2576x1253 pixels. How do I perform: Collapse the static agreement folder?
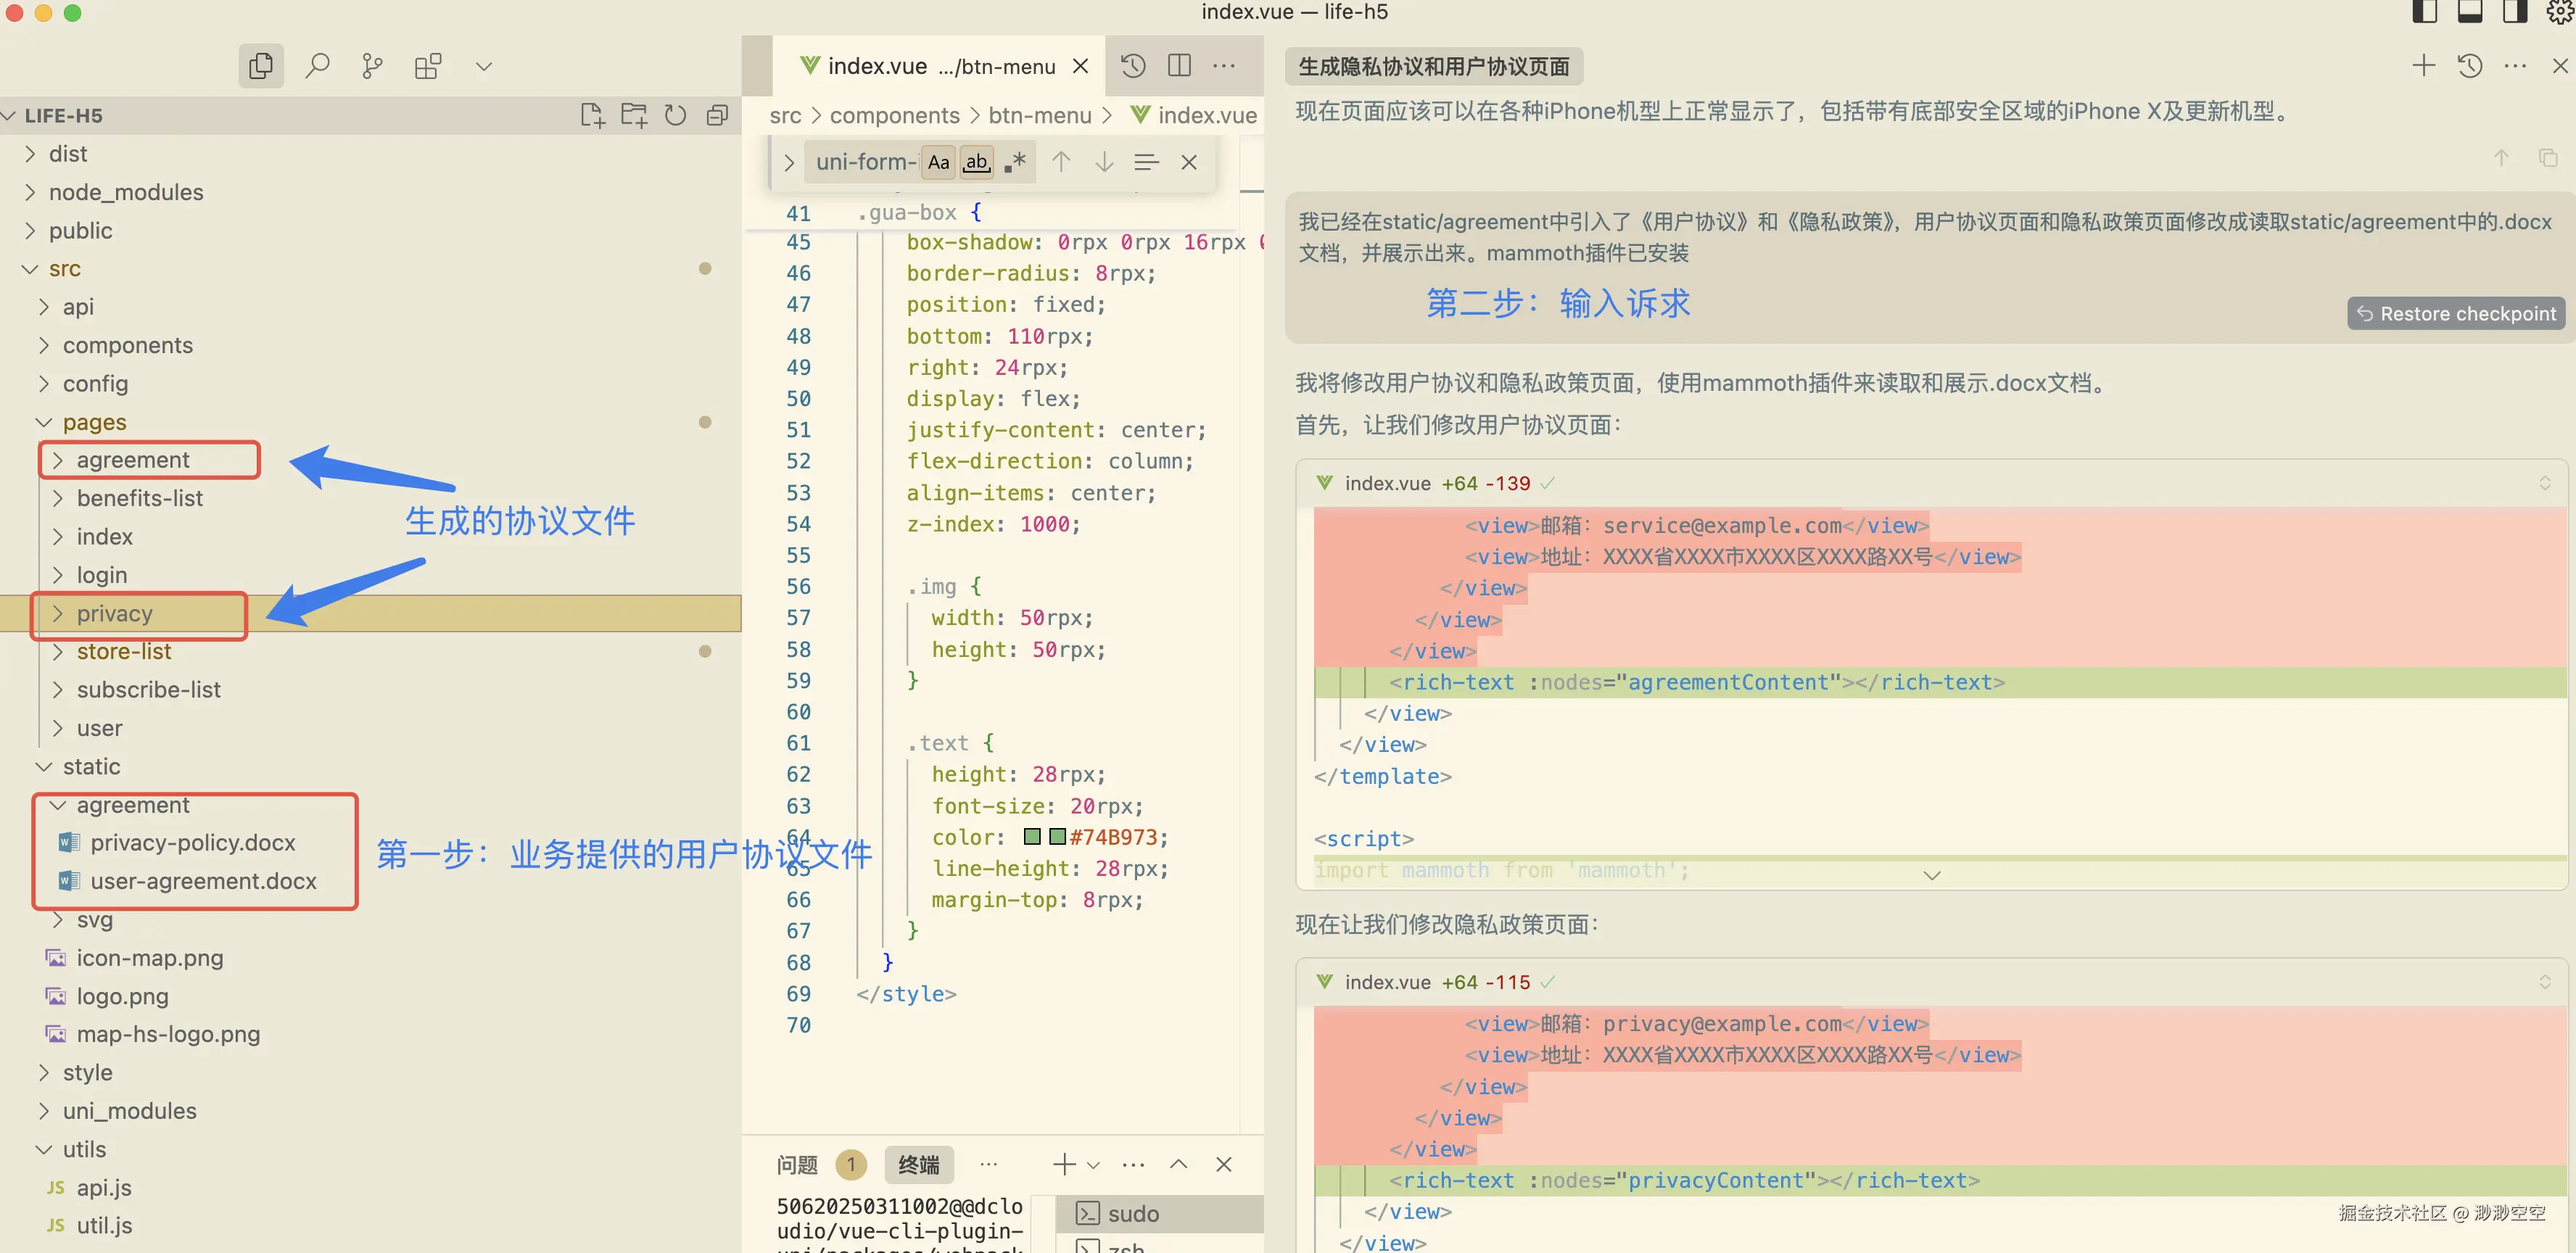[x=132, y=805]
